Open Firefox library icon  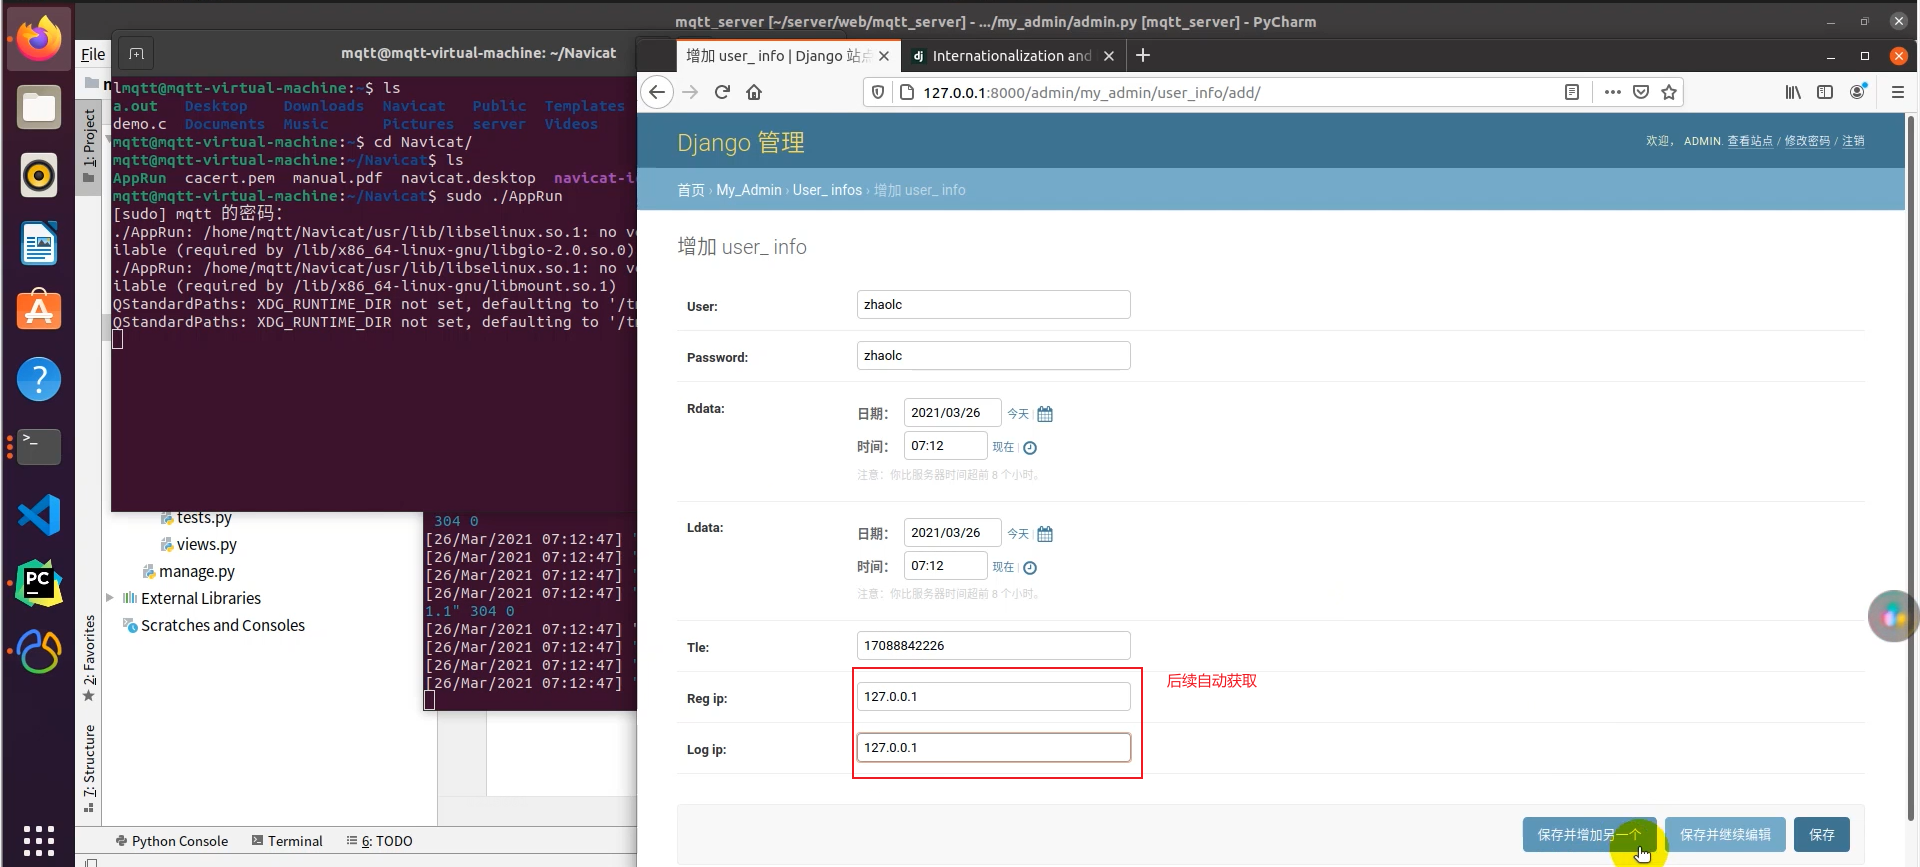[1793, 92]
